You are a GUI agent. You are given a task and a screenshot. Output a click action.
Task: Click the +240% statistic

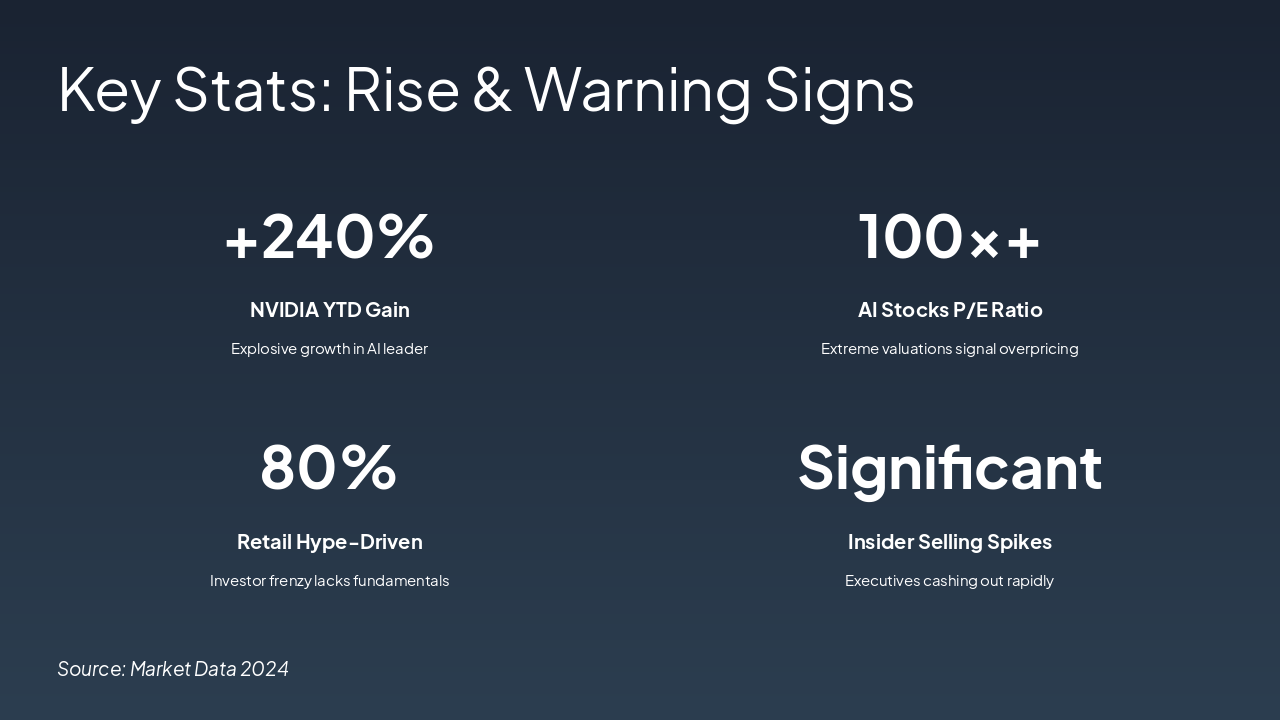pyautogui.click(x=329, y=237)
